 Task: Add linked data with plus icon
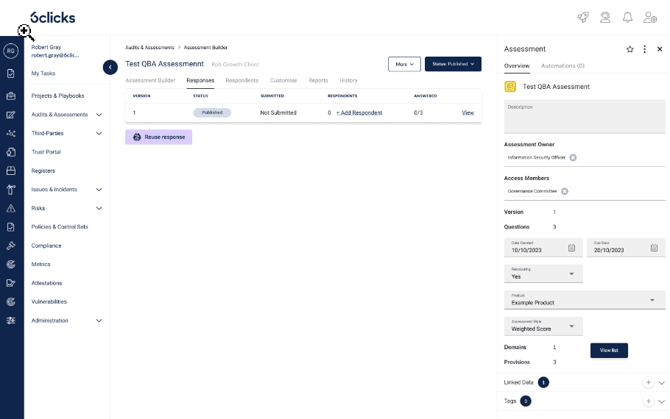[x=648, y=382]
